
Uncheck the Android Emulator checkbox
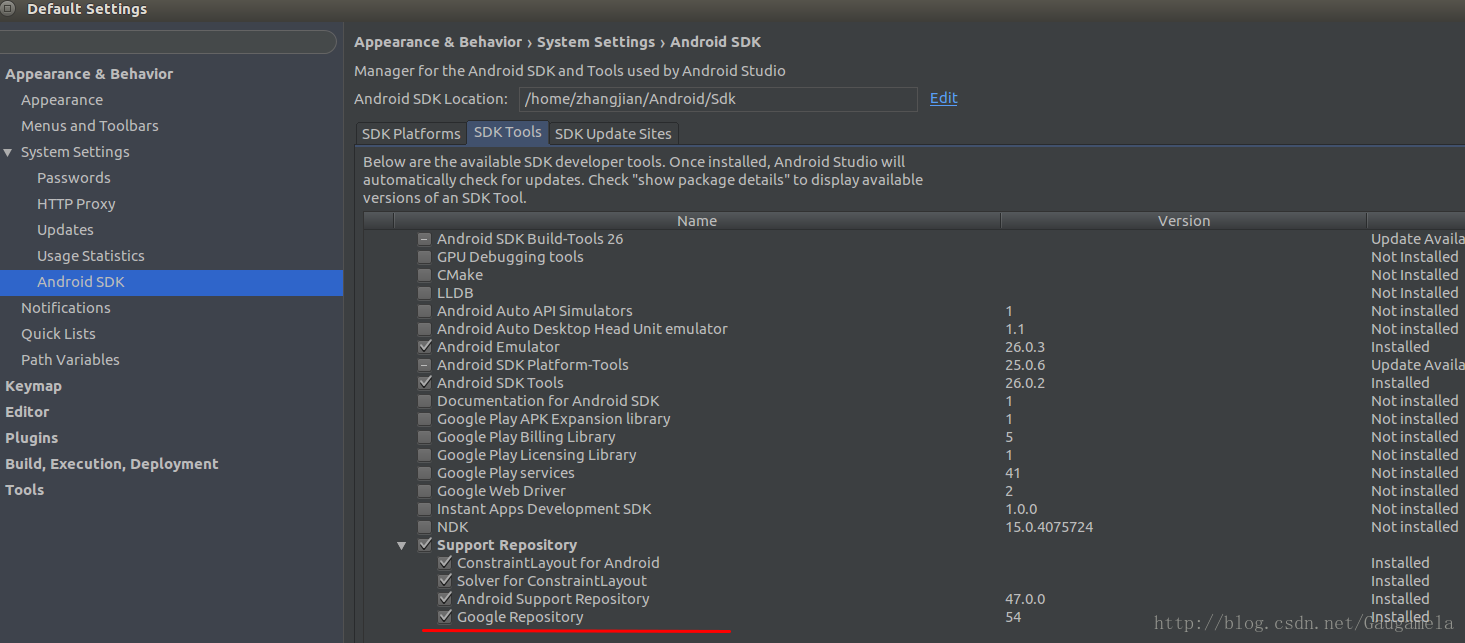[425, 347]
